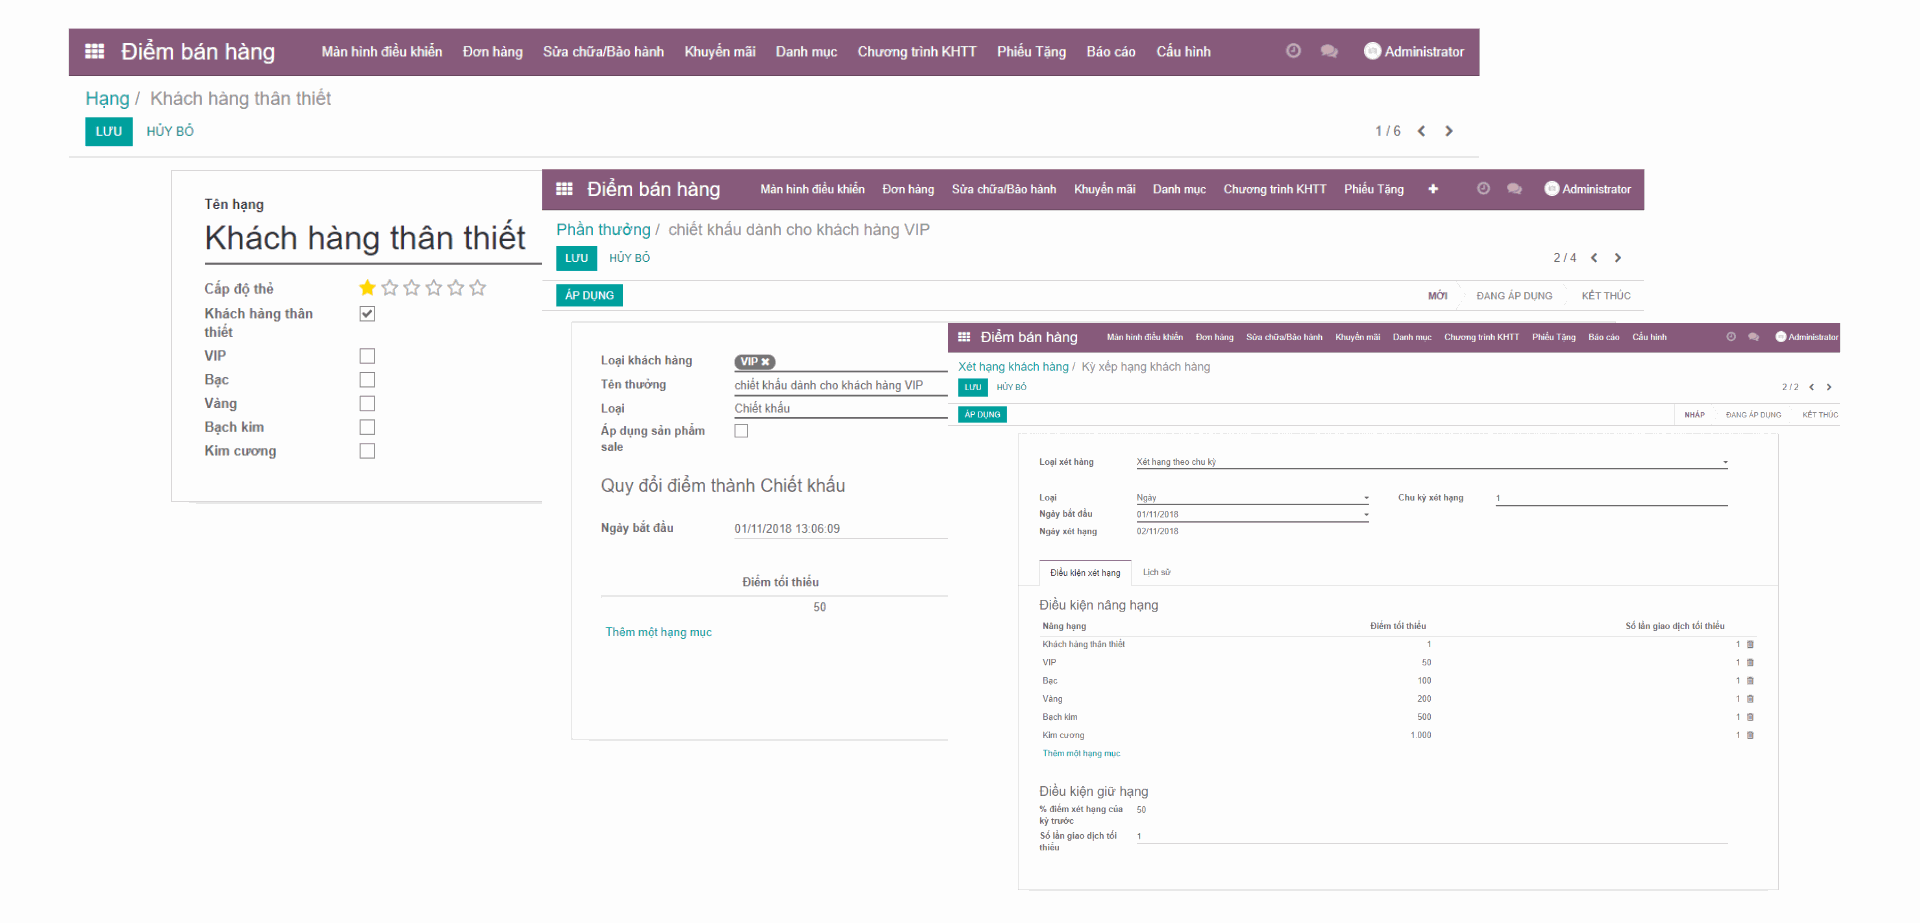
Task: Delete the Kim cương row with trash icon
Action: point(1749,735)
